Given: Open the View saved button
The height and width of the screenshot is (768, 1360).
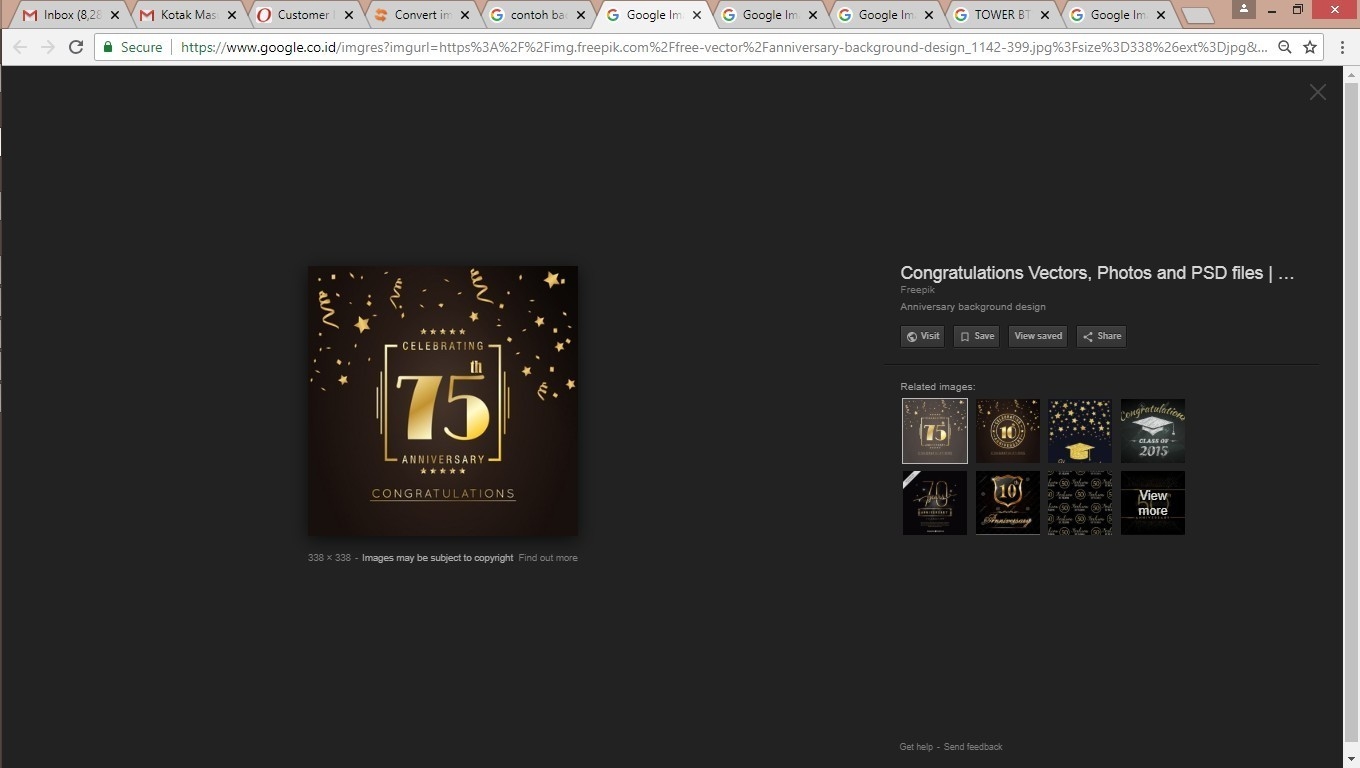Looking at the screenshot, I should click(x=1038, y=337).
